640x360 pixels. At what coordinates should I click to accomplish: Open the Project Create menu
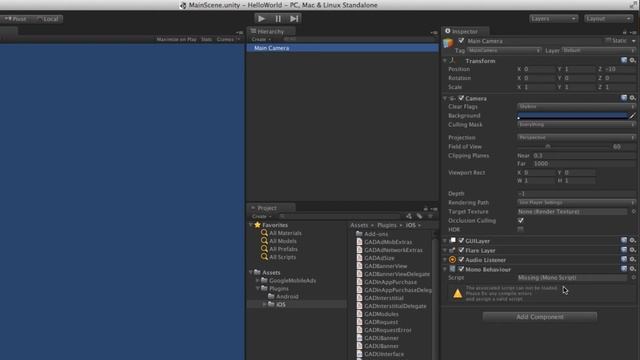(261, 216)
